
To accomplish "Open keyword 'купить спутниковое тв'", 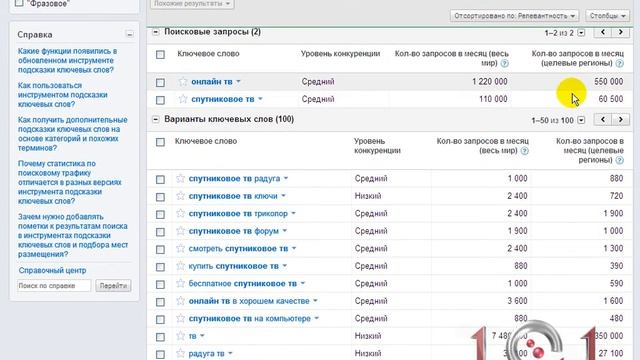I will [233, 266].
